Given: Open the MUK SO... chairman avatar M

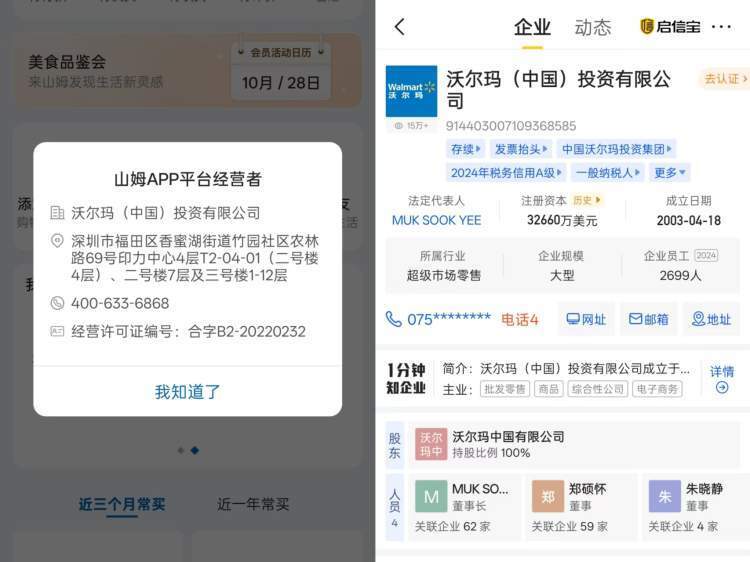Looking at the screenshot, I should (431, 496).
